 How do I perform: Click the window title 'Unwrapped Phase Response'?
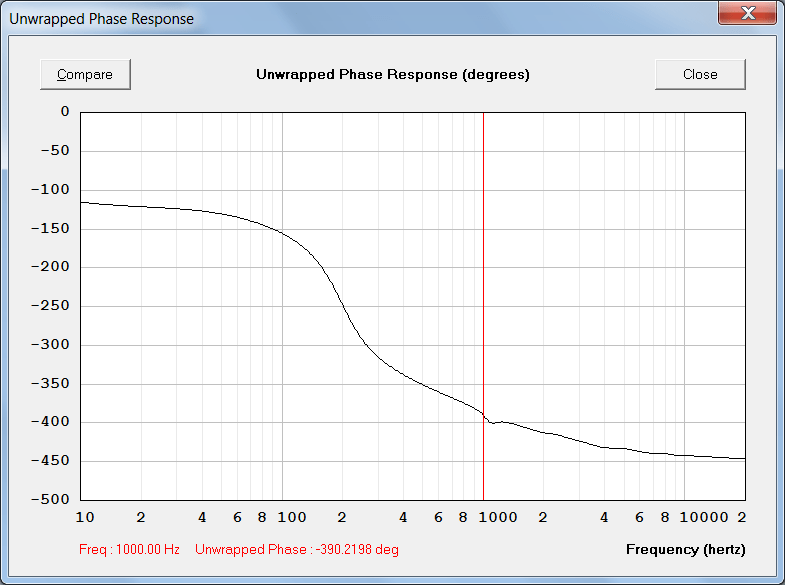(102, 19)
